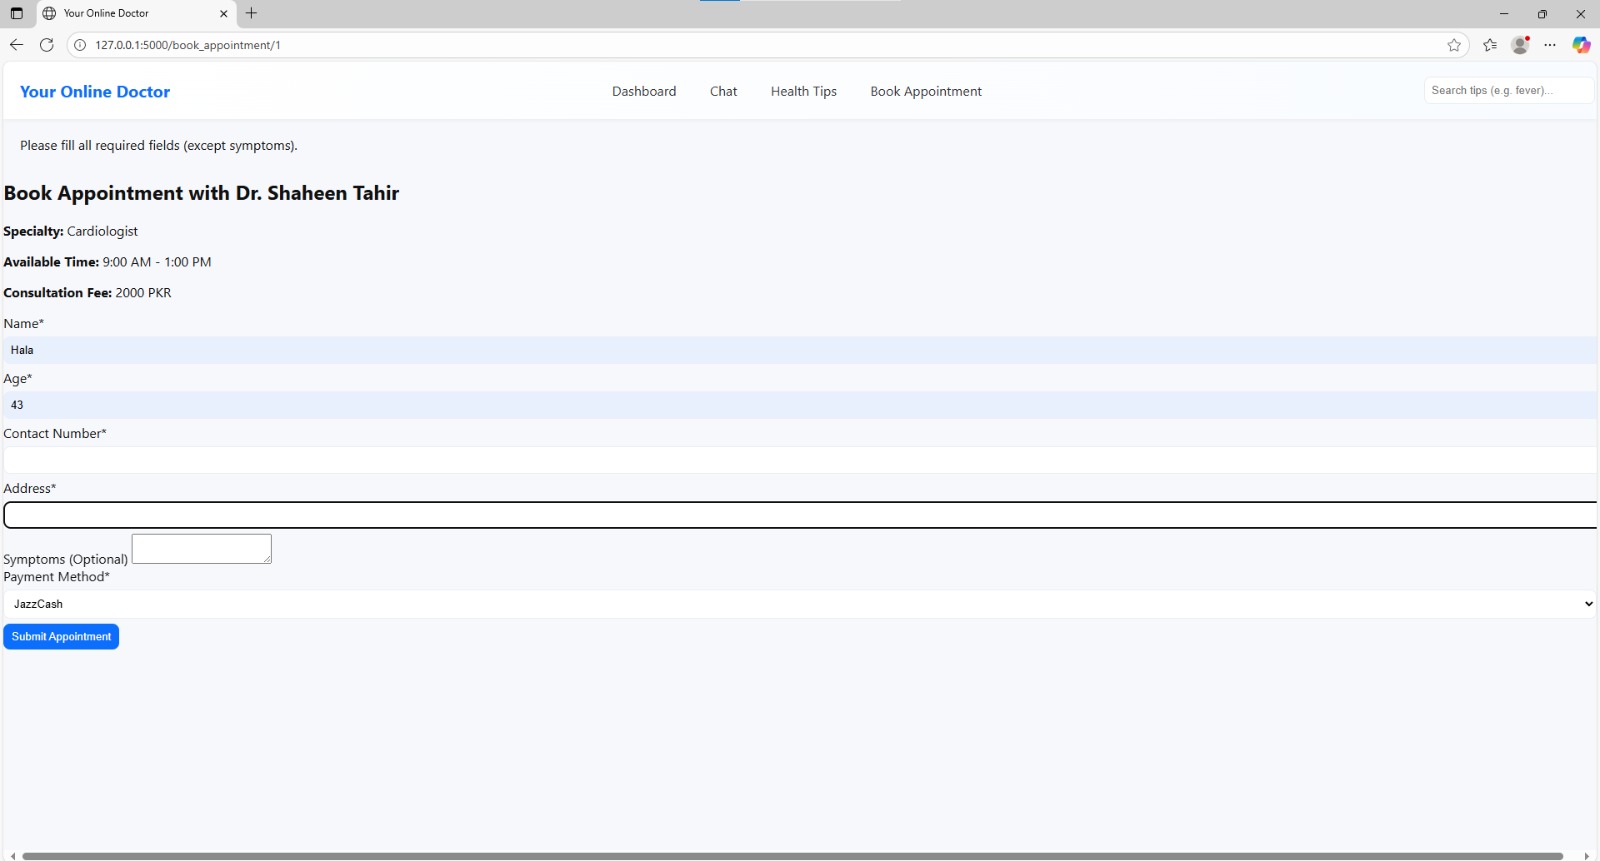Click the 'Book Appointment with Dr. Shaheen Tahir' heading
The image size is (1600, 861).
pyautogui.click(x=201, y=193)
